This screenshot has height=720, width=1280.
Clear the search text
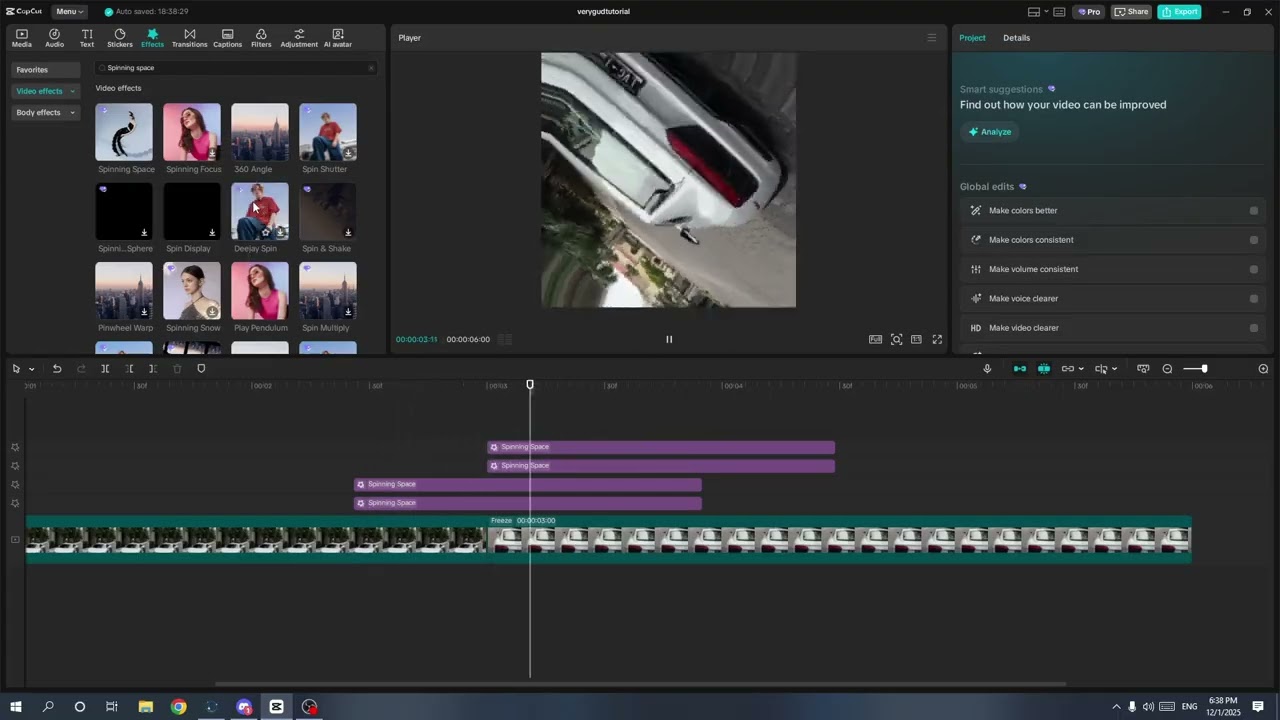pos(371,68)
